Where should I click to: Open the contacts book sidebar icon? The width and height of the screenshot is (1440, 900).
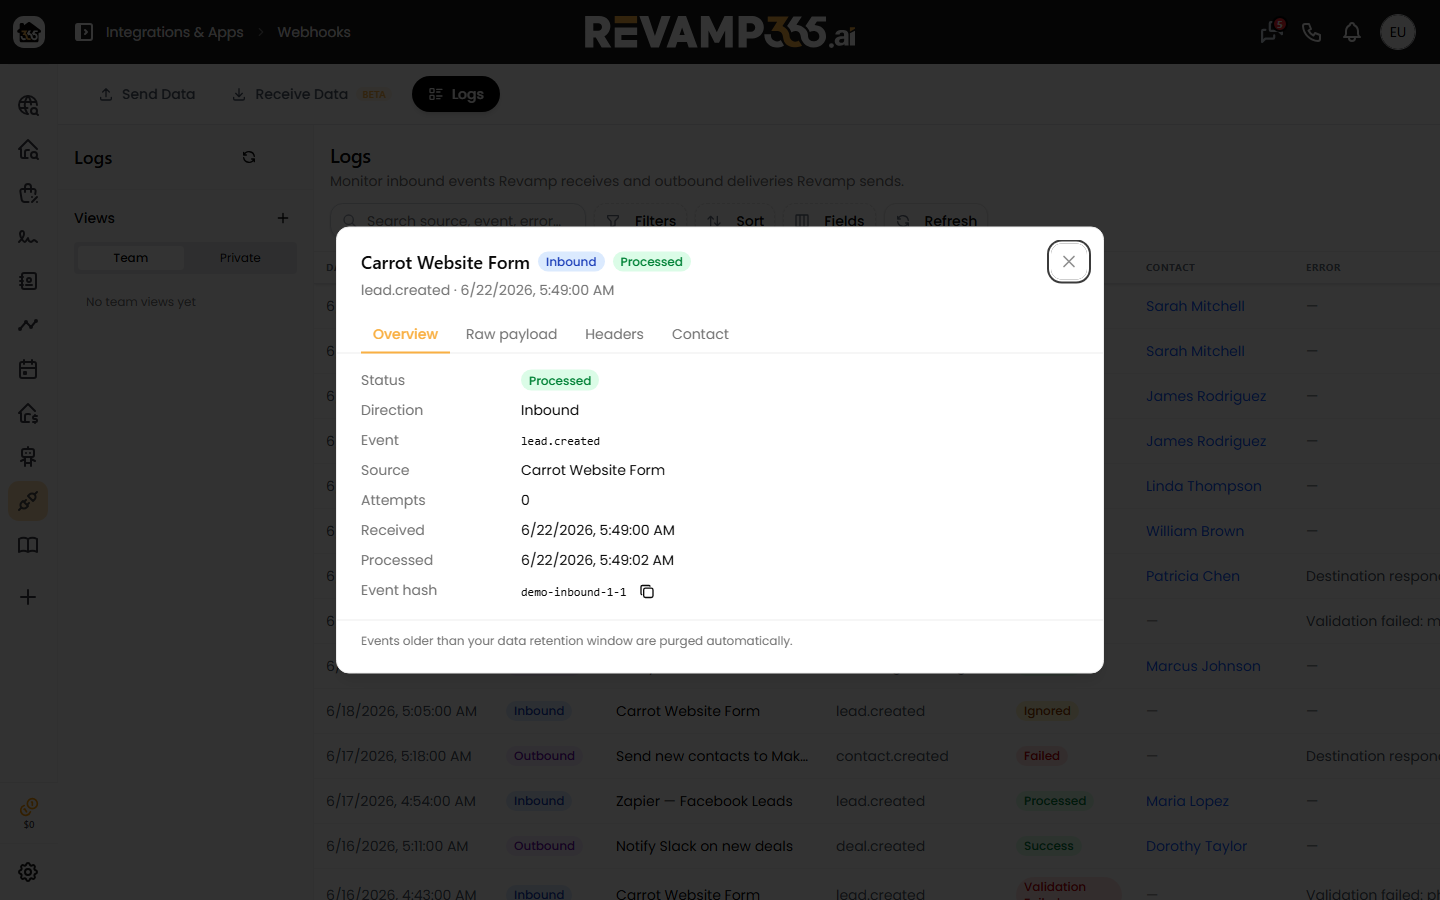click(x=28, y=281)
